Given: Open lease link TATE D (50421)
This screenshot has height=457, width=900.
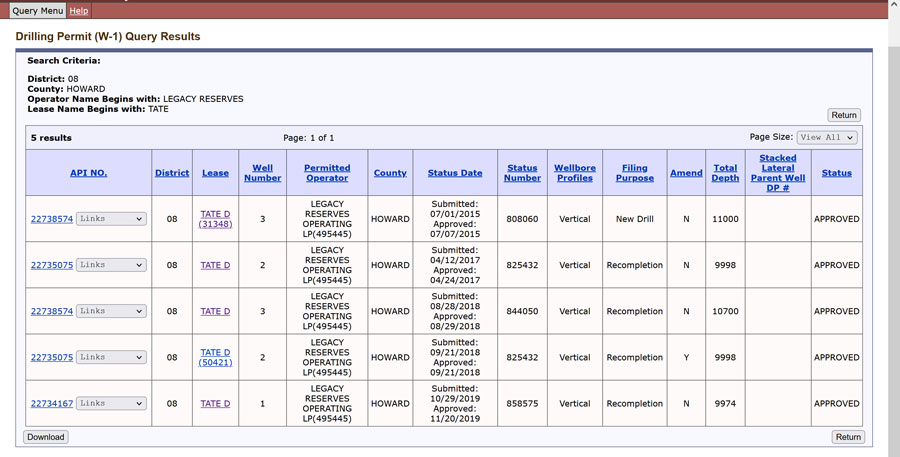Looking at the screenshot, I should [215, 357].
